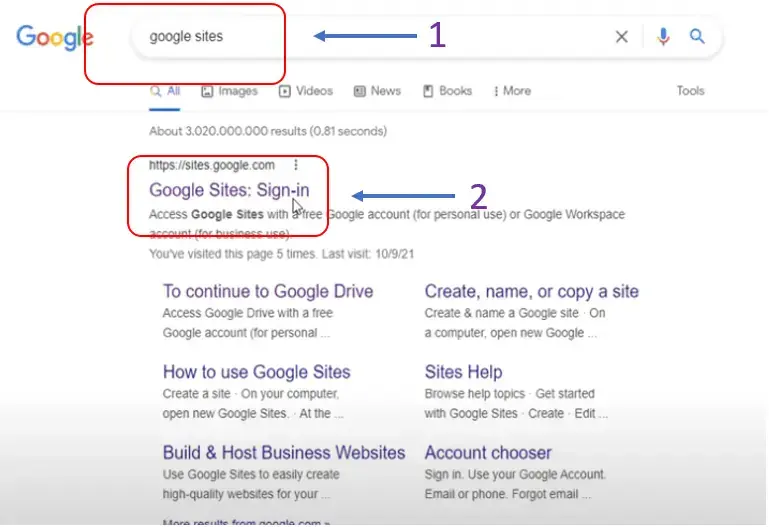
Task: Open the Tools options
Action: click(691, 91)
